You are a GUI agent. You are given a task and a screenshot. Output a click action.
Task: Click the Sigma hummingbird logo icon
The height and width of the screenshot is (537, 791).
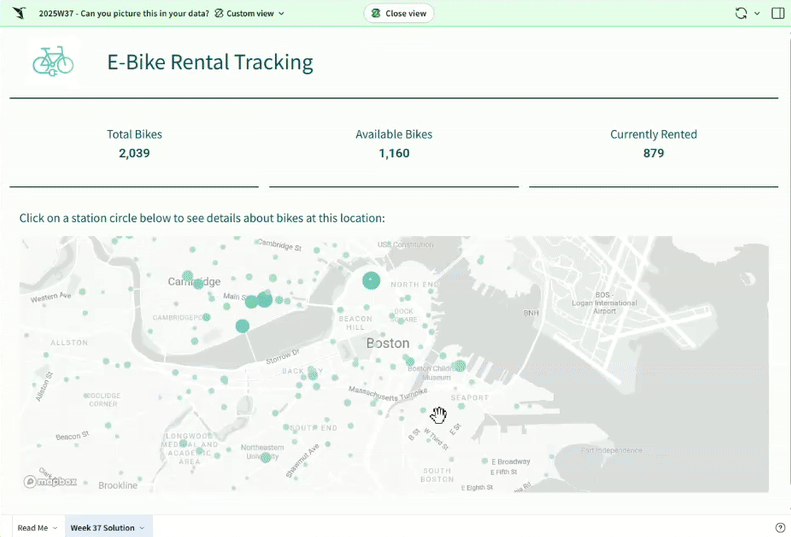click(19, 13)
